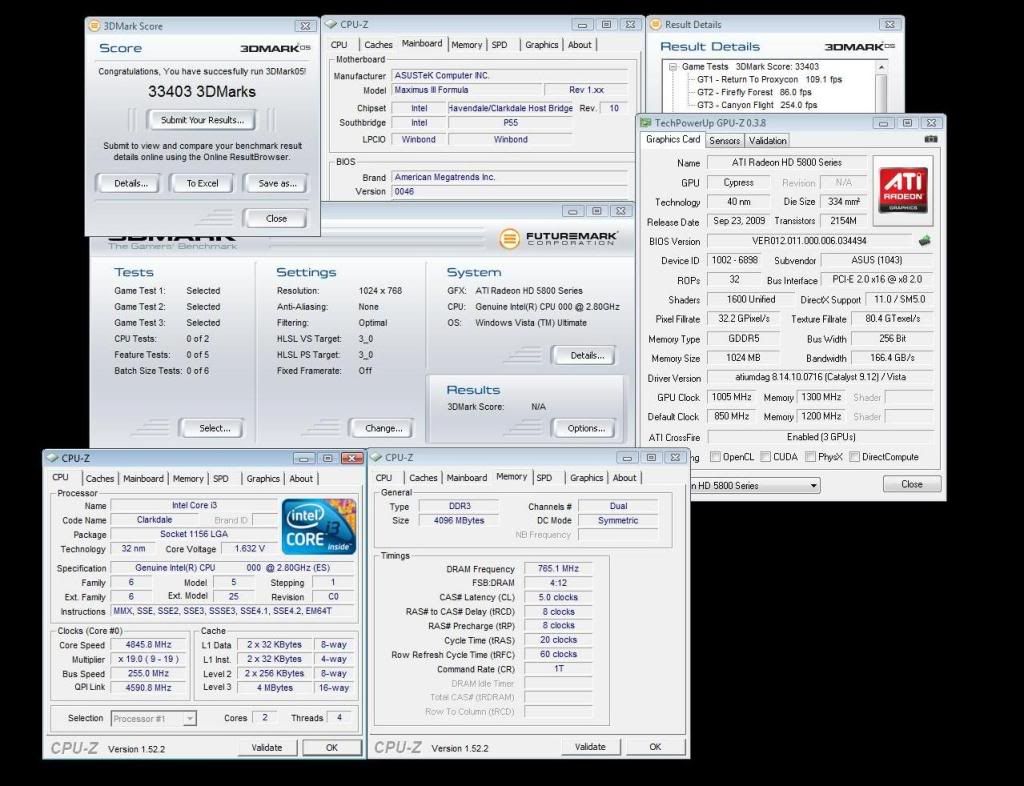1024x786 pixels.
Task: Click the Close button in GPU-Z
Action: click(x=912, y=484)
